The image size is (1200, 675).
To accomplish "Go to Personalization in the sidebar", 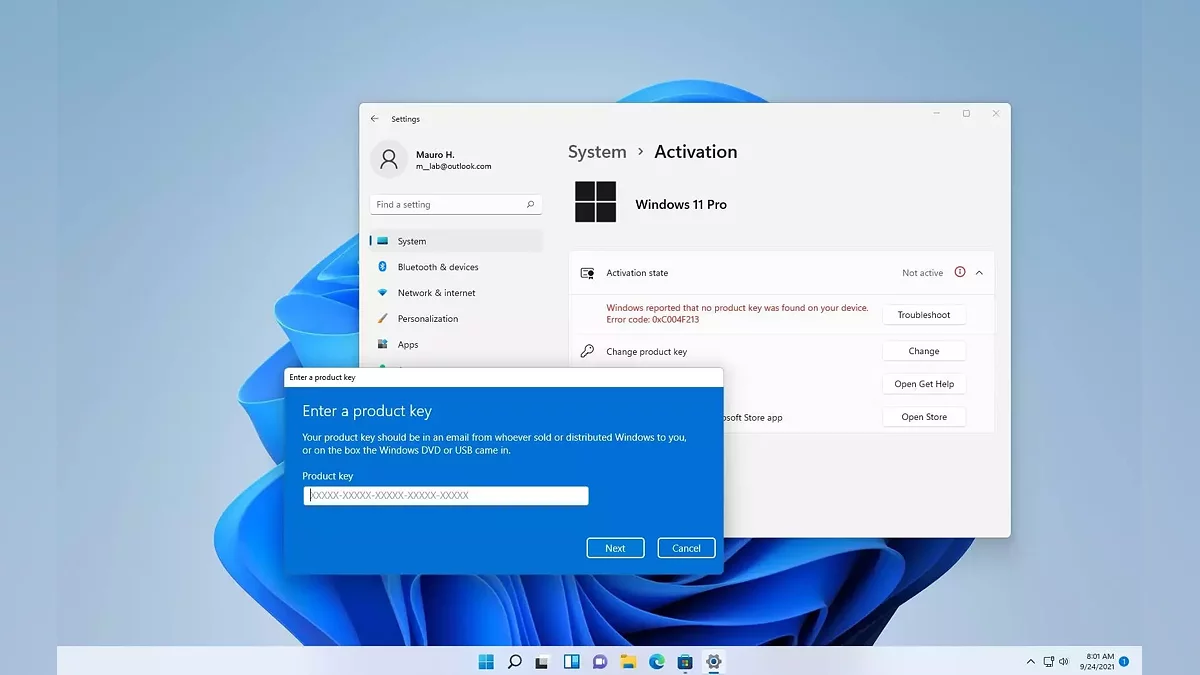I will 427,319.
